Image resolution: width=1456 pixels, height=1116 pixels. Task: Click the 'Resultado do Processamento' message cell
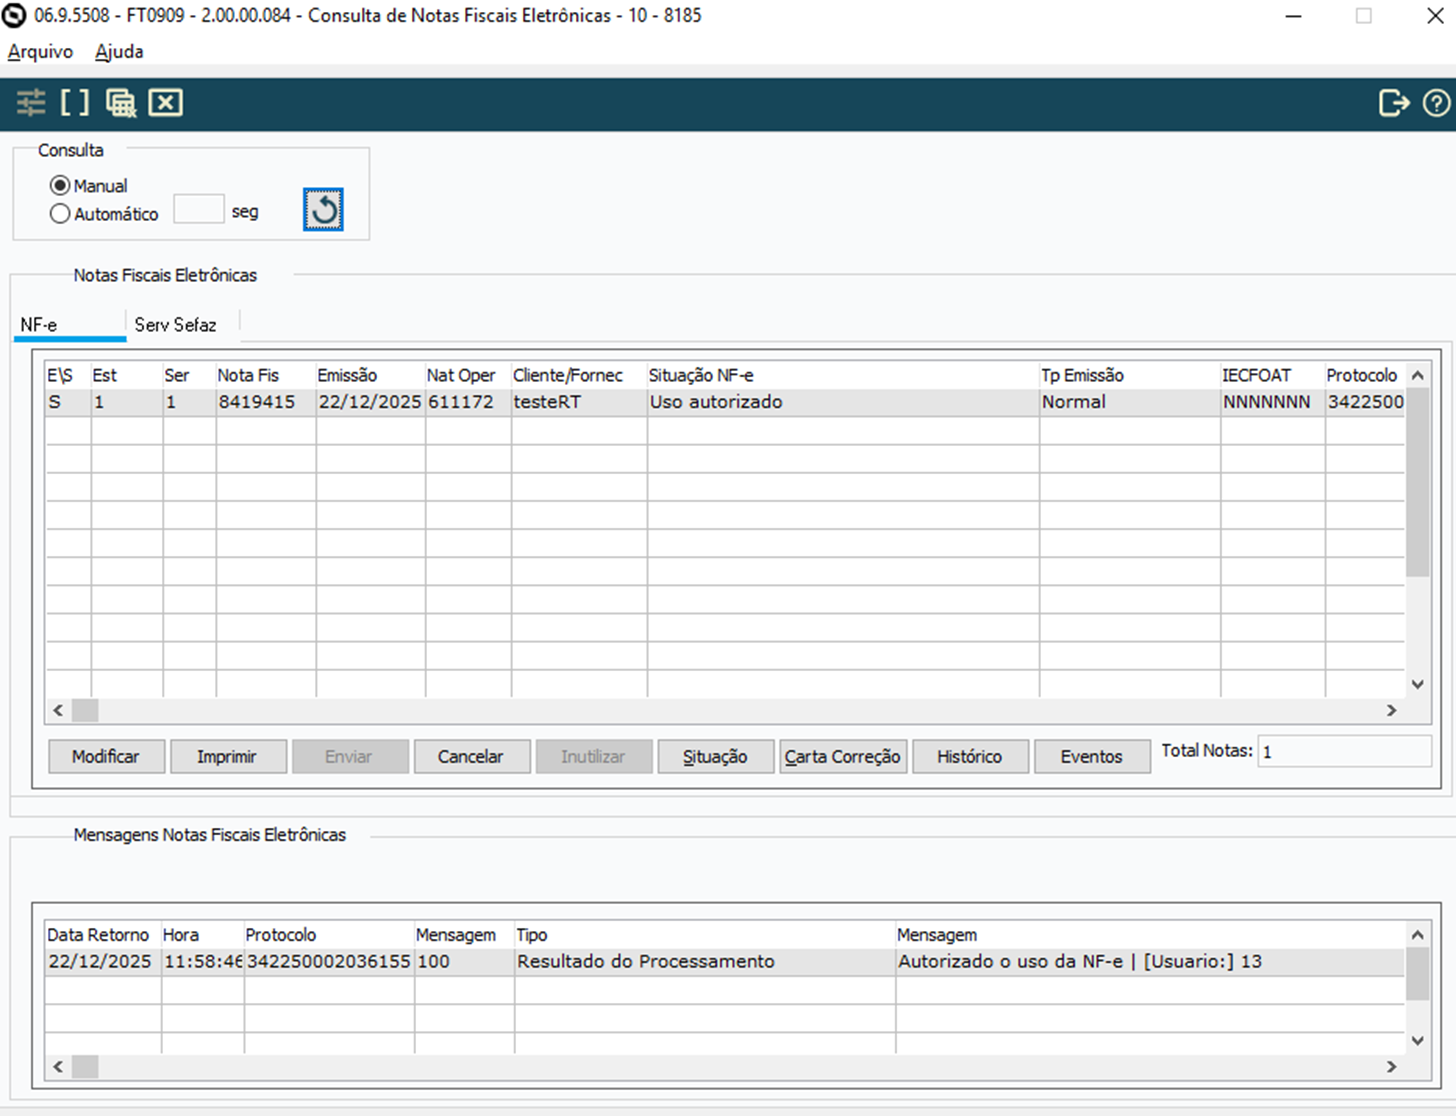[705, 962]
